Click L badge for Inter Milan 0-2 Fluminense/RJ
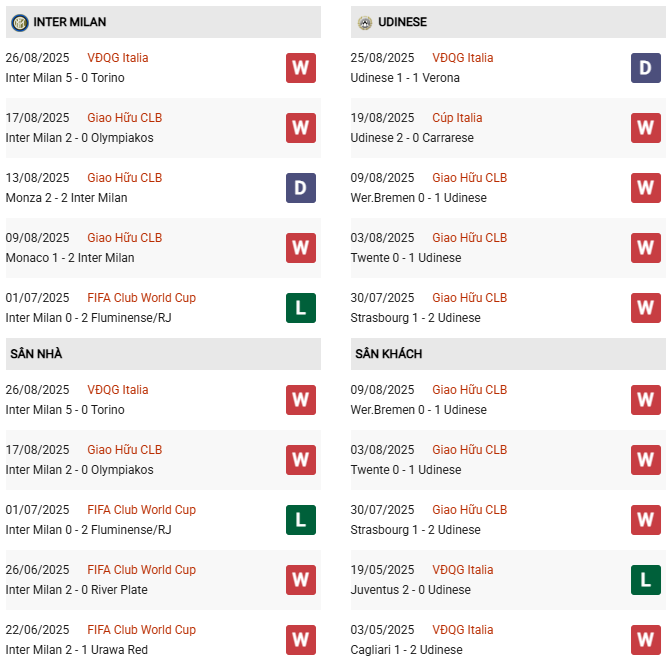Screen dimensions: 666x664 [300, 308]
